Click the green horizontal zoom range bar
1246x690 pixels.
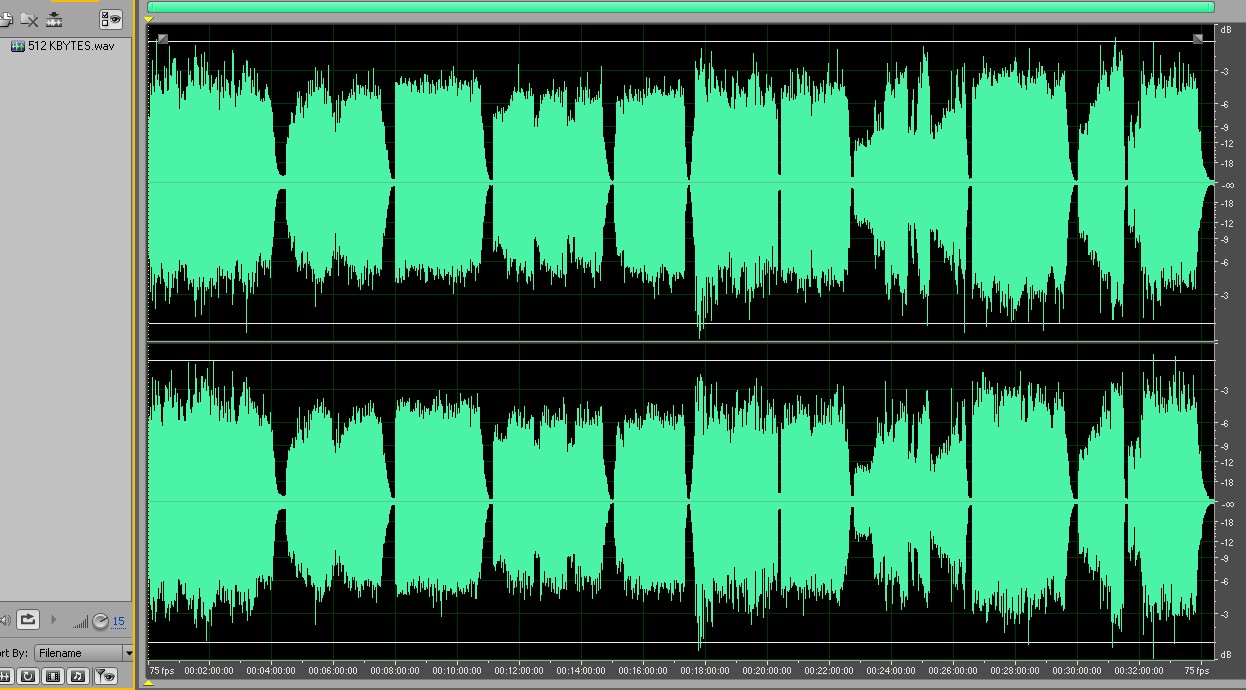point(680,7)
